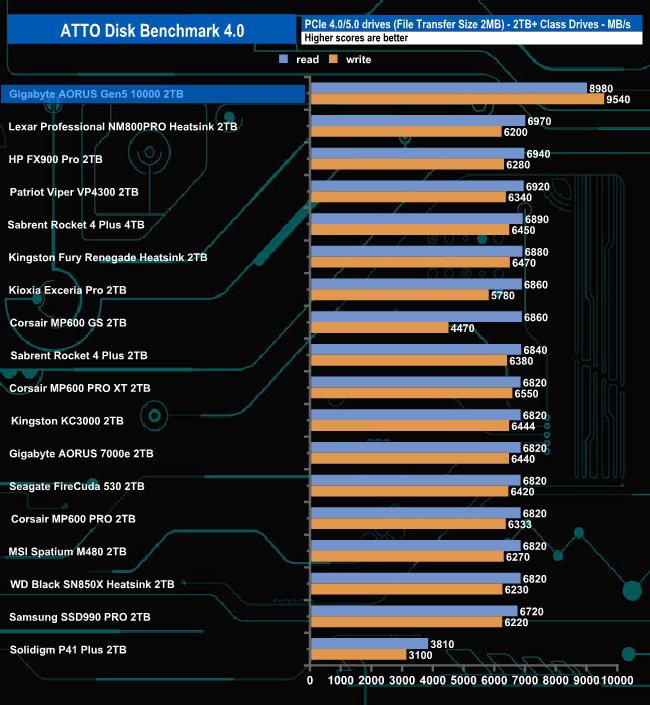The height and width of the screenshot is (705, 650).
Task: Select Lexar Professional NM800PRO Heatsink 2TB label
Action: (123, 127)
